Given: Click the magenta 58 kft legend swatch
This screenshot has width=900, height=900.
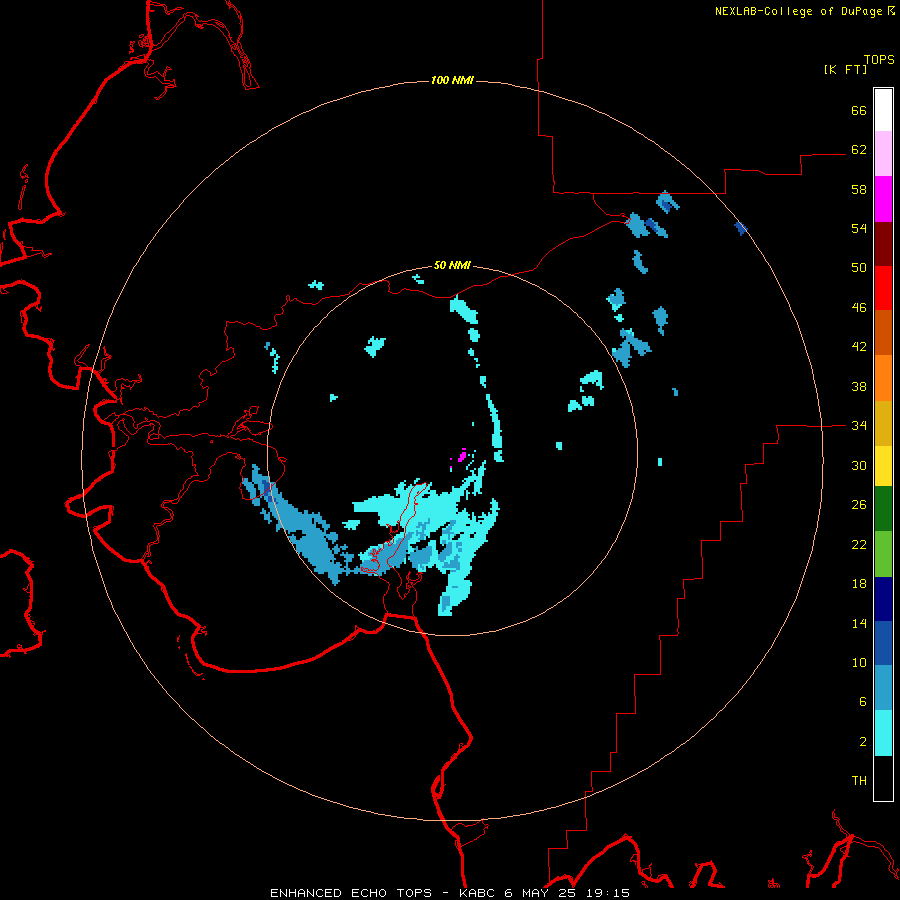Looking at the screenshot, I should point(883,199).
